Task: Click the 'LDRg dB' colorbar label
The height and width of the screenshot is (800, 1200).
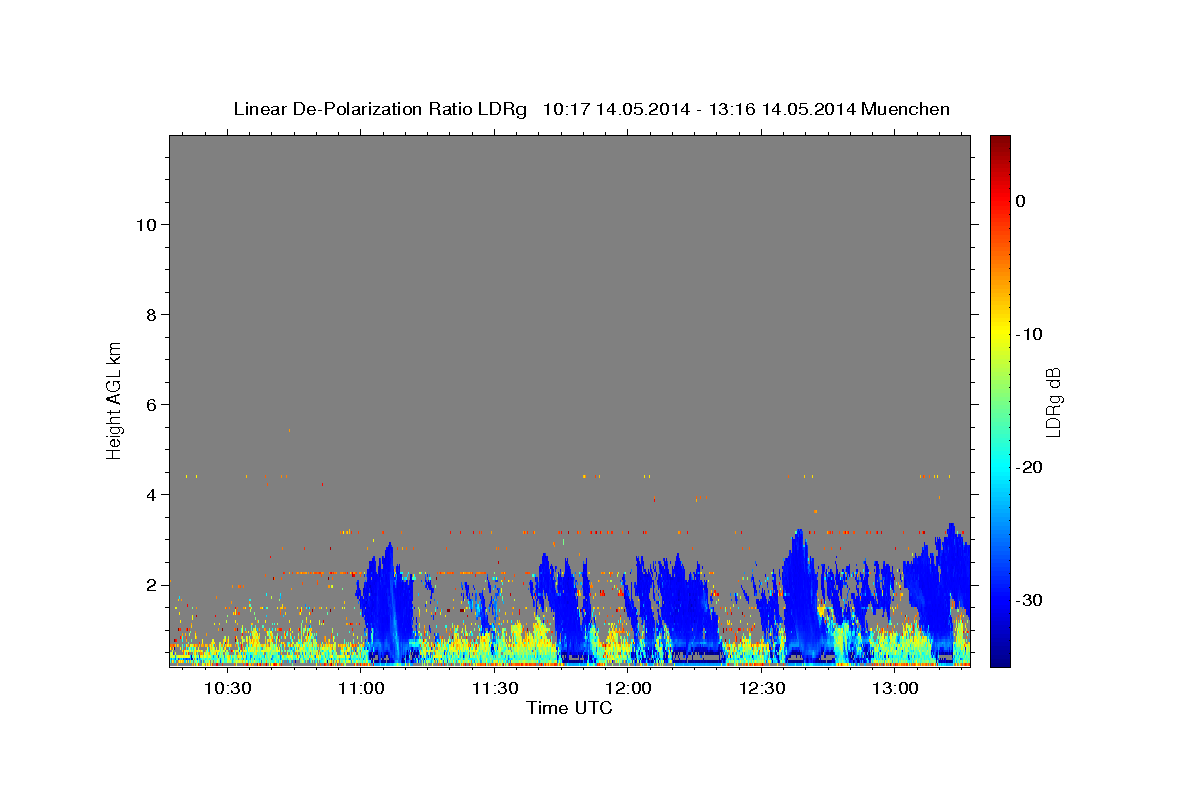Action: [1053, 401]
